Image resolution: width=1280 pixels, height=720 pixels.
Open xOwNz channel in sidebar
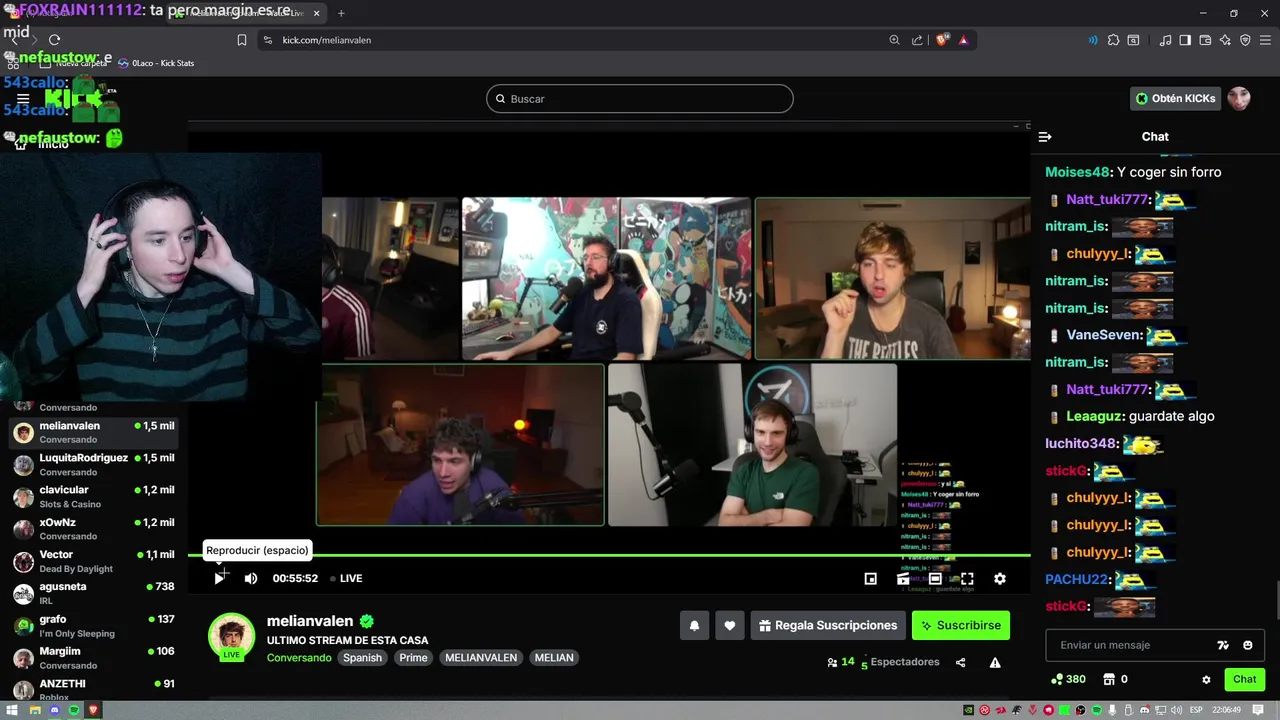click(93, 529)
